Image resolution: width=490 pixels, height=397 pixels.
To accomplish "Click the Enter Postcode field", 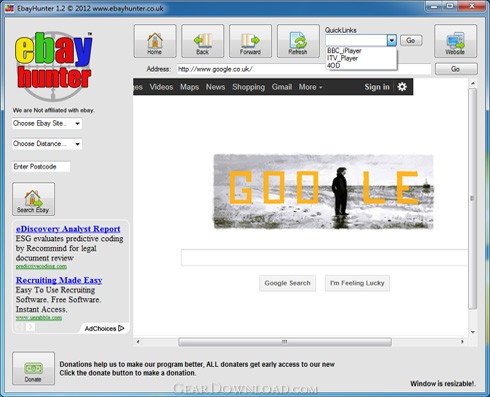I will (x=41, y=167).
